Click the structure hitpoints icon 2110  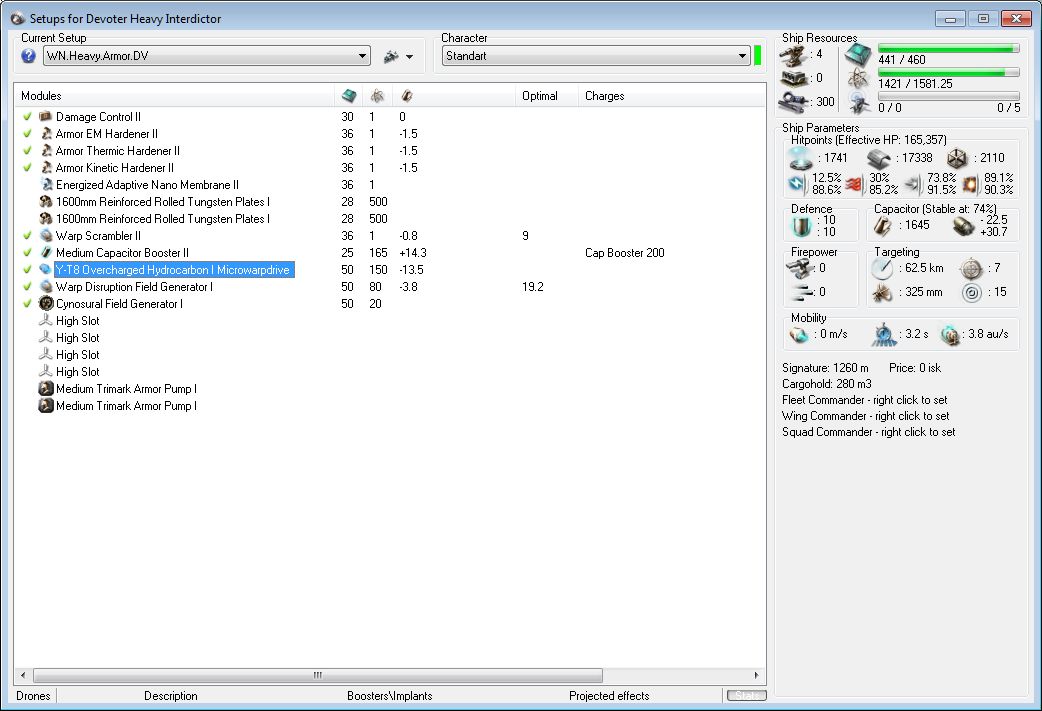point(958,158)
